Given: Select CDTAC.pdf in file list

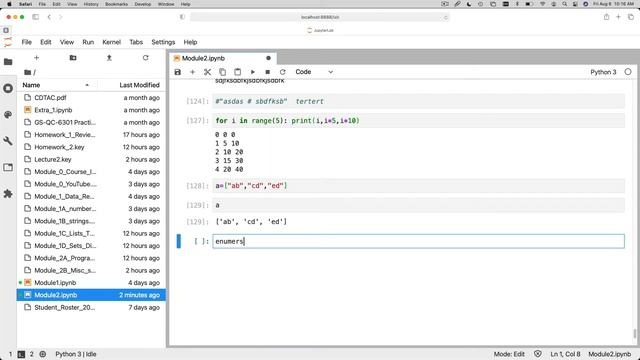Looking at the screenshot, I should [91, 98].
